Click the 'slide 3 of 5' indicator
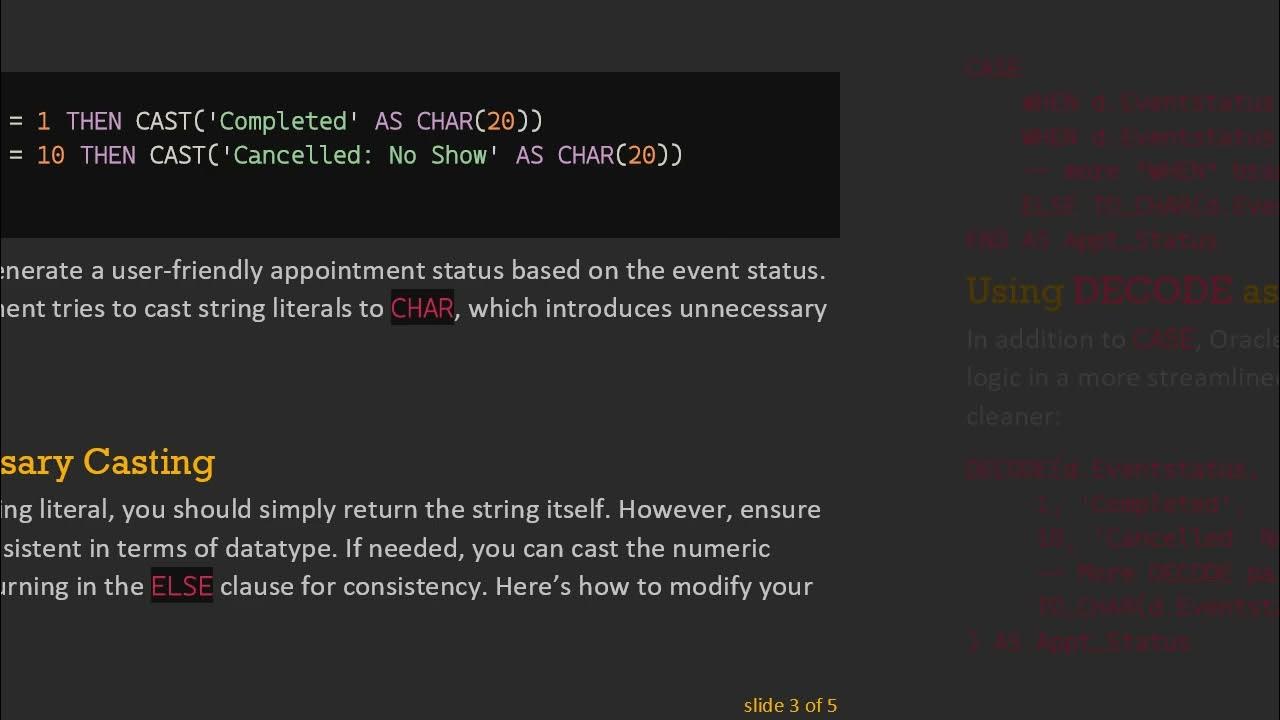The image size is (1280, 720). tap(790, 705)
